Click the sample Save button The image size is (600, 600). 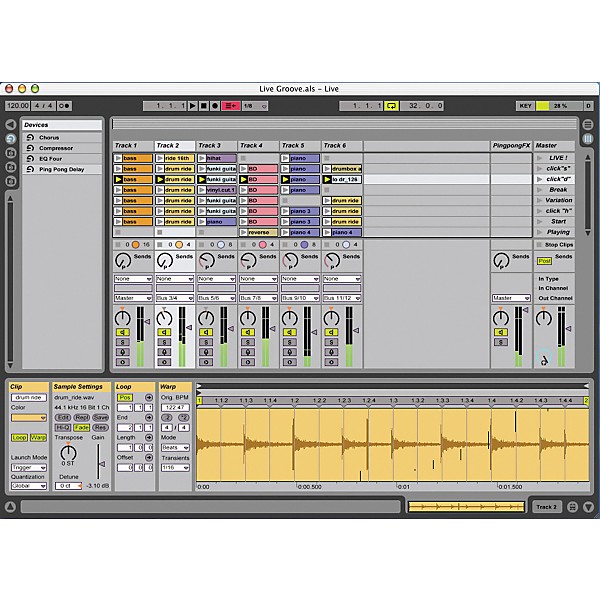tap(100, 417)
